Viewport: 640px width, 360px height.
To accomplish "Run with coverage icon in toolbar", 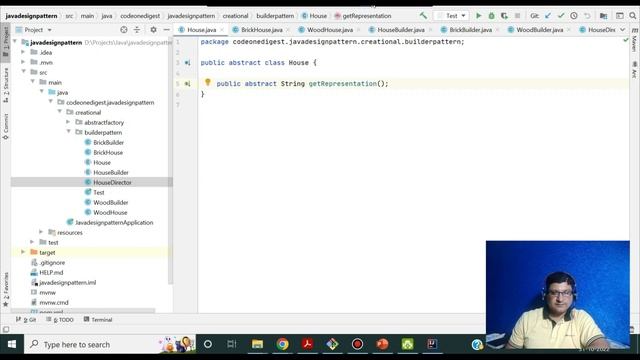I will pos(504,16).
